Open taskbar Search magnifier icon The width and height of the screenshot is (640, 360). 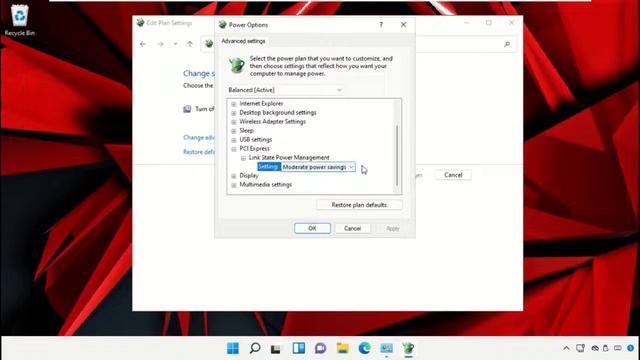(x=255, y=348)
